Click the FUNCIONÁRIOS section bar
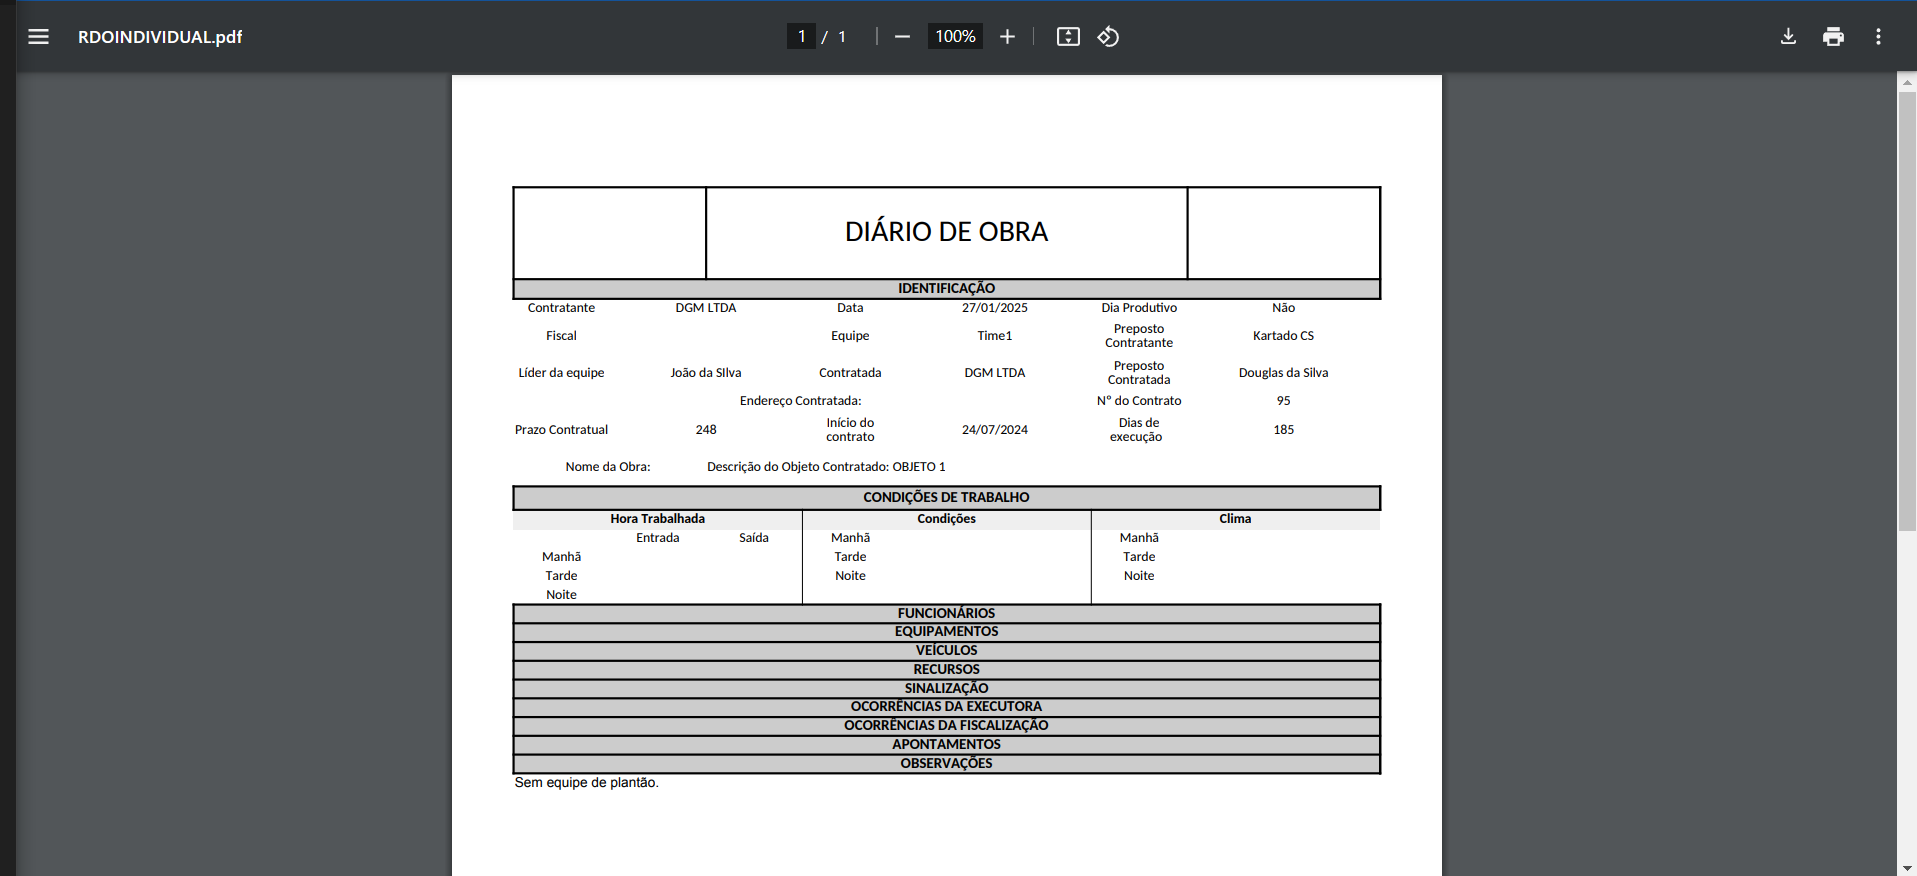 946,613
